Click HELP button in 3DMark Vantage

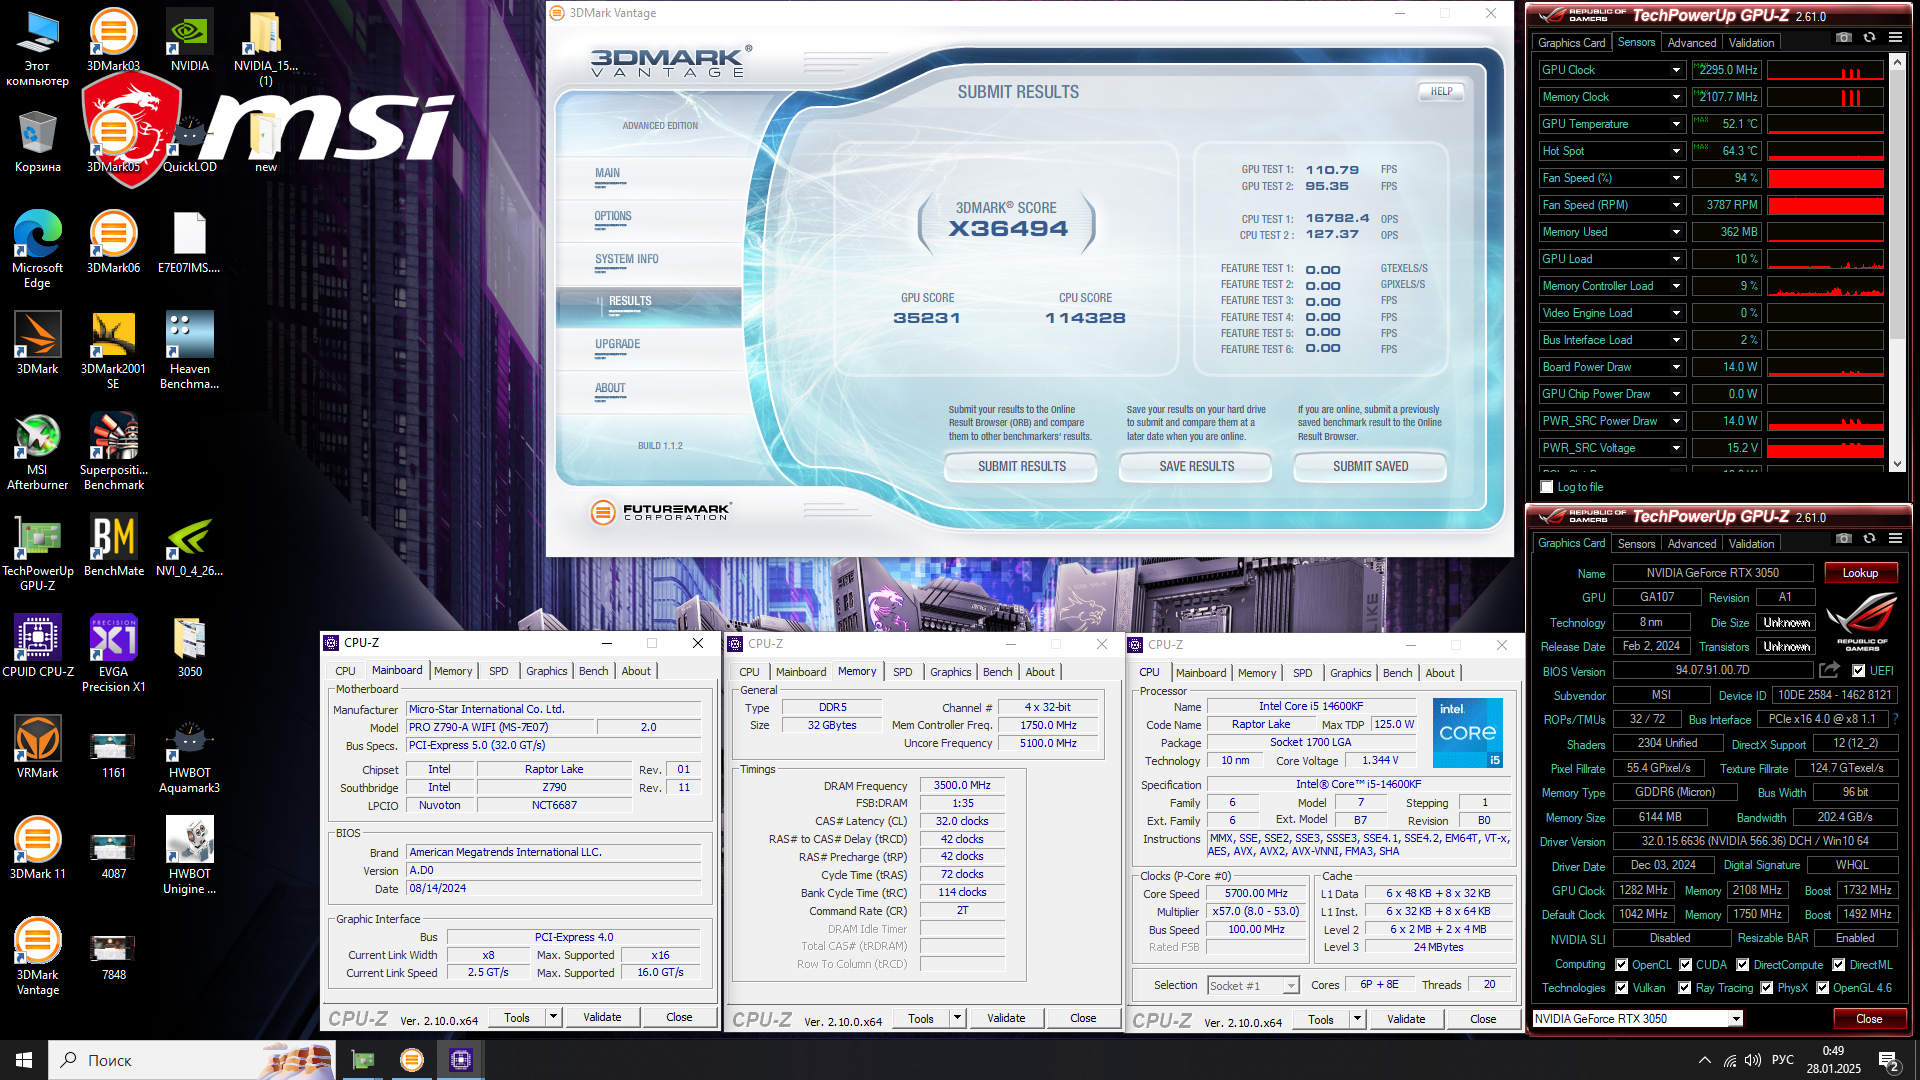[1441, 92]
